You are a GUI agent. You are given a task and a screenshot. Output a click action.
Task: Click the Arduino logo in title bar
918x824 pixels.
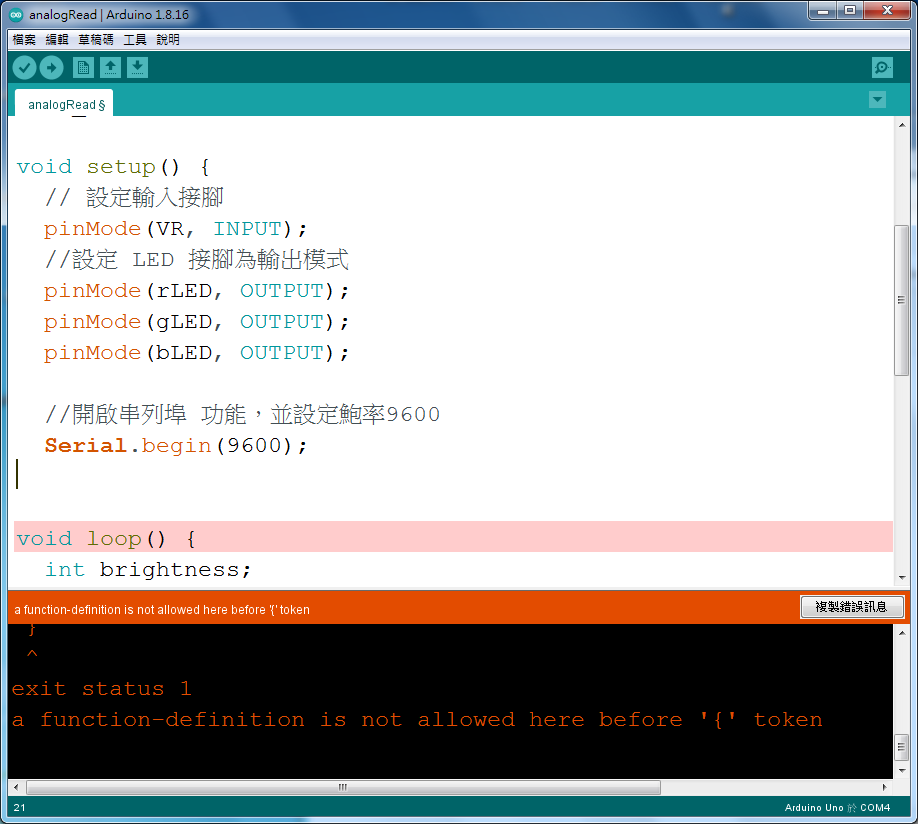[16, 15]
